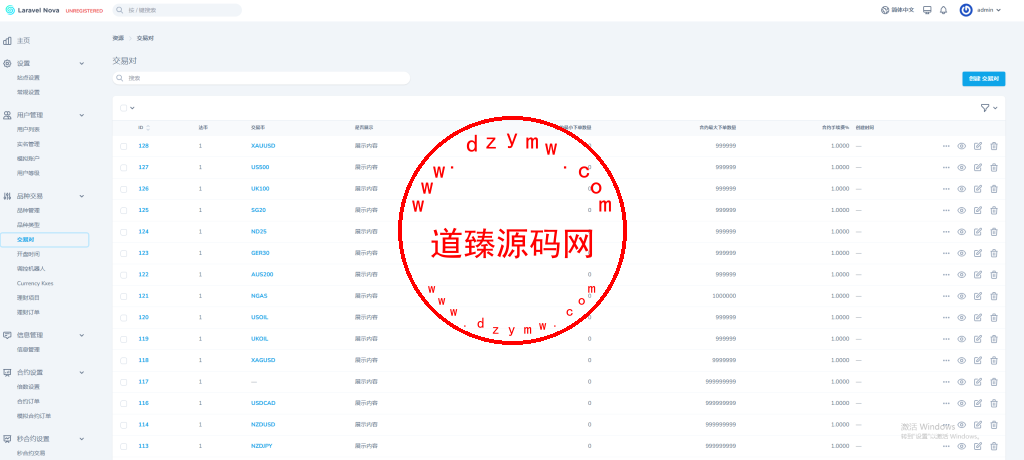Click the monitor theme icon in header
Viewport: 1024px width, 460px height.
coord(927,10)
